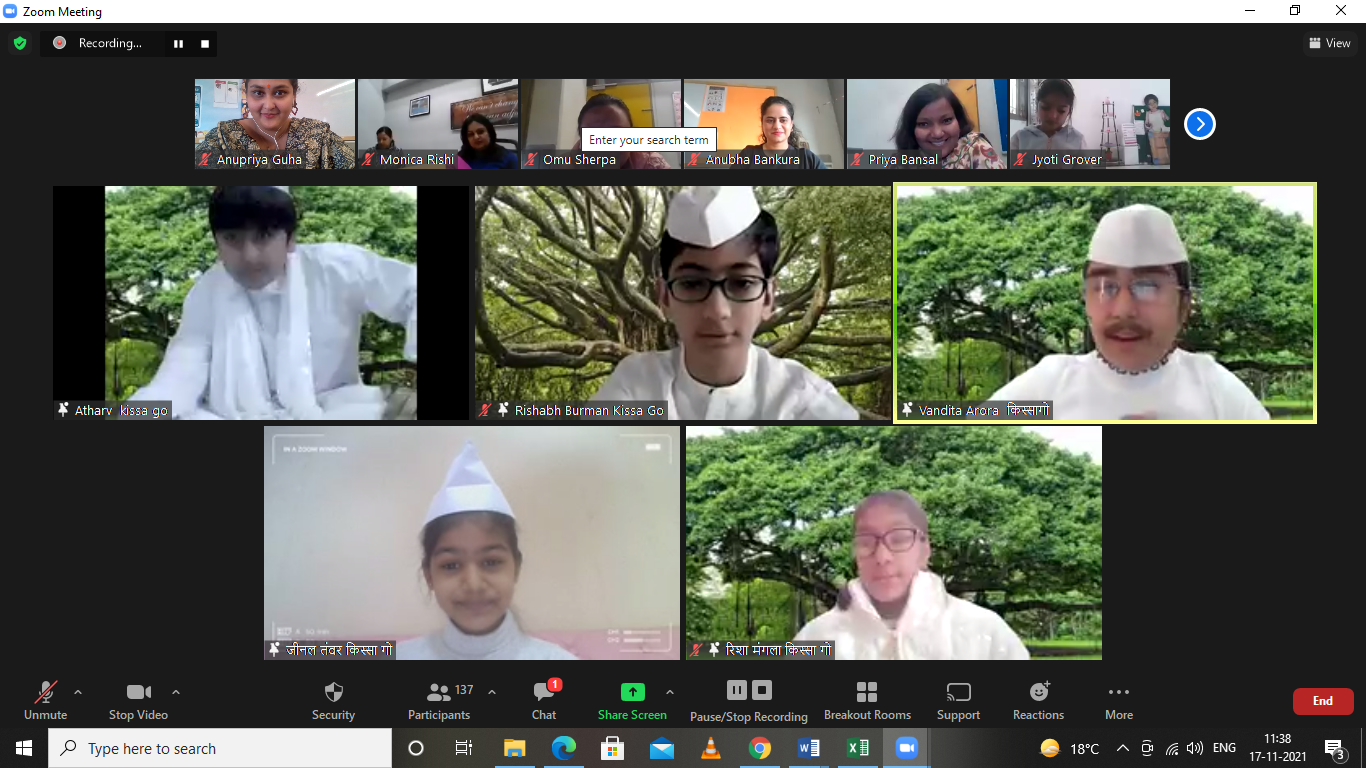Expand video options arrow beside Stop Video
1366x768 pixels.
[x=176, y=691]
